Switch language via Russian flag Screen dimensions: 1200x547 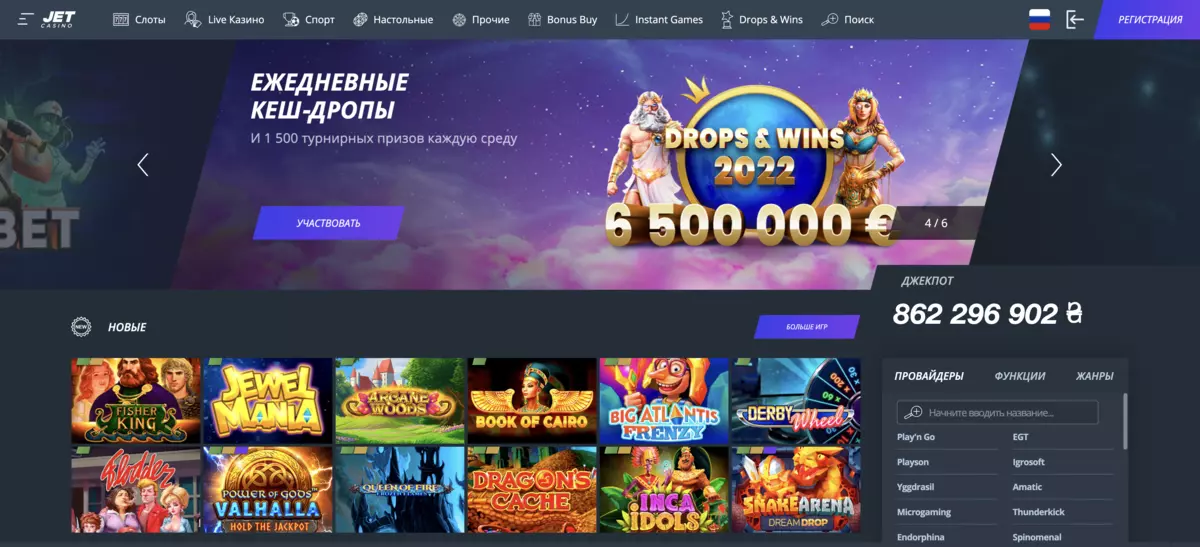pyautogui.click(x=1040, y=19)
